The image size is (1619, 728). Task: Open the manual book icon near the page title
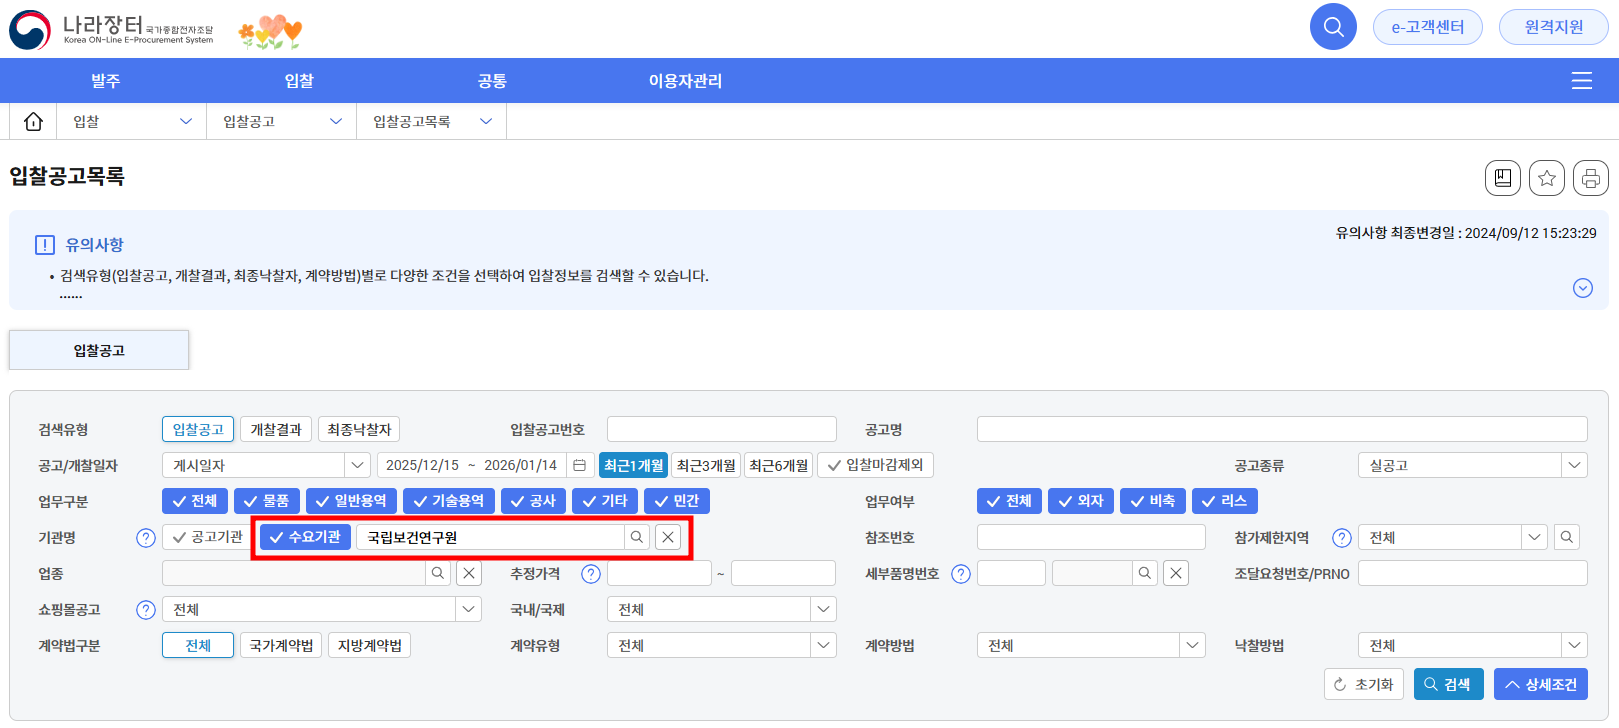1502,178
